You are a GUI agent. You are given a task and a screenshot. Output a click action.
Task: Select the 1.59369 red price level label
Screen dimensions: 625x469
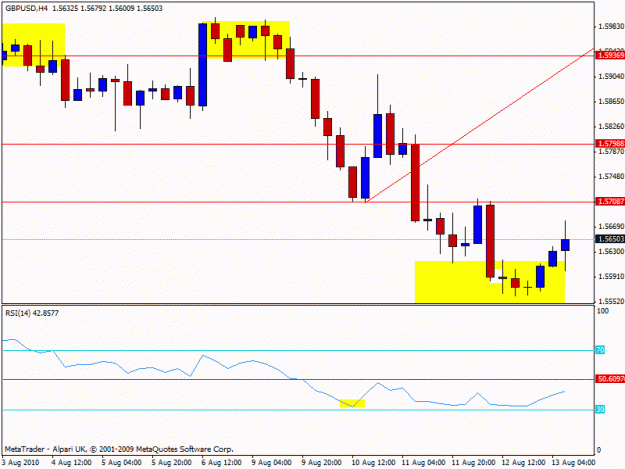tap(610, 55)
